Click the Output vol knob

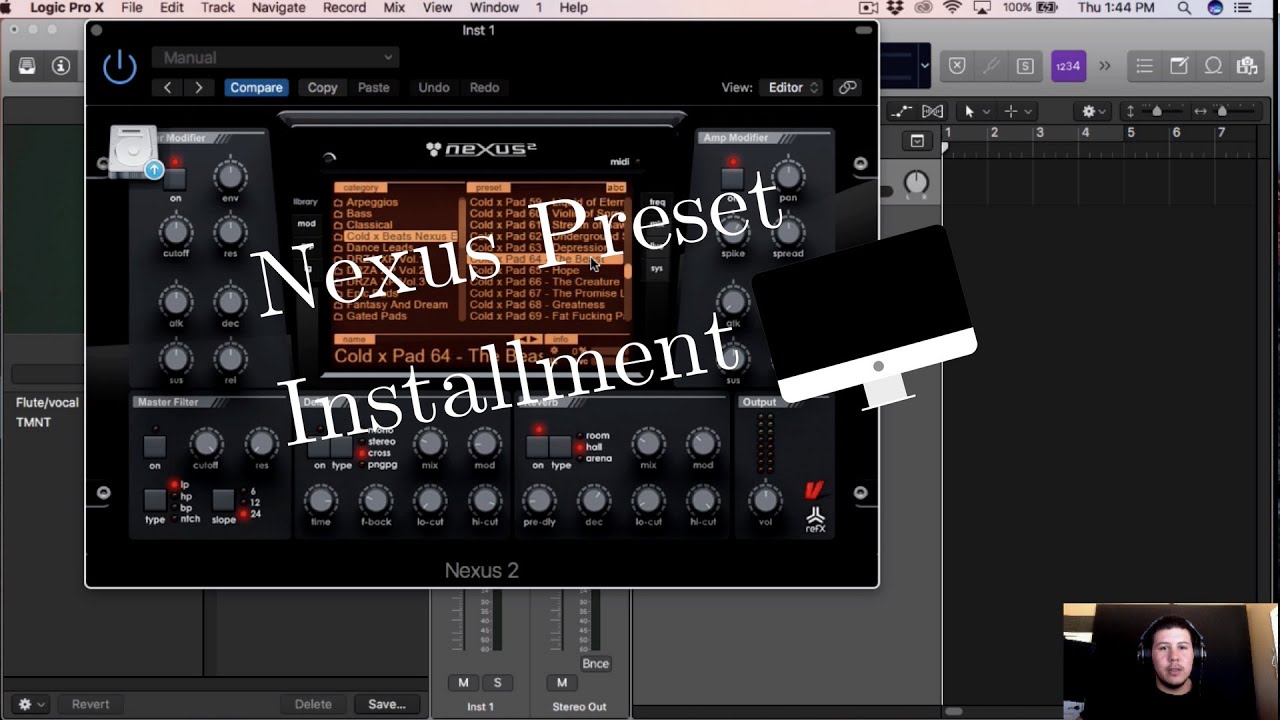tap(765, 499)
